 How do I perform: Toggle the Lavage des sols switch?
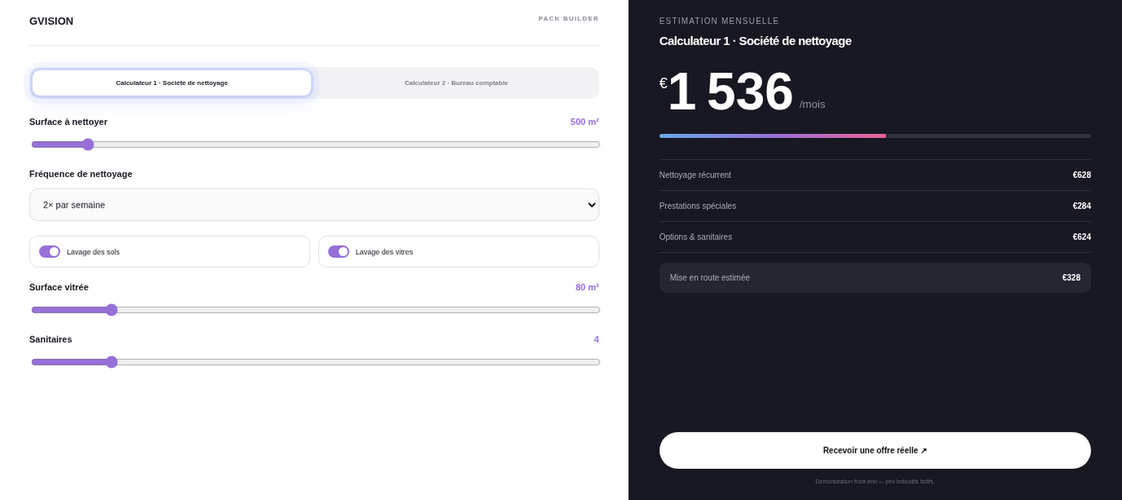[49, 252]
